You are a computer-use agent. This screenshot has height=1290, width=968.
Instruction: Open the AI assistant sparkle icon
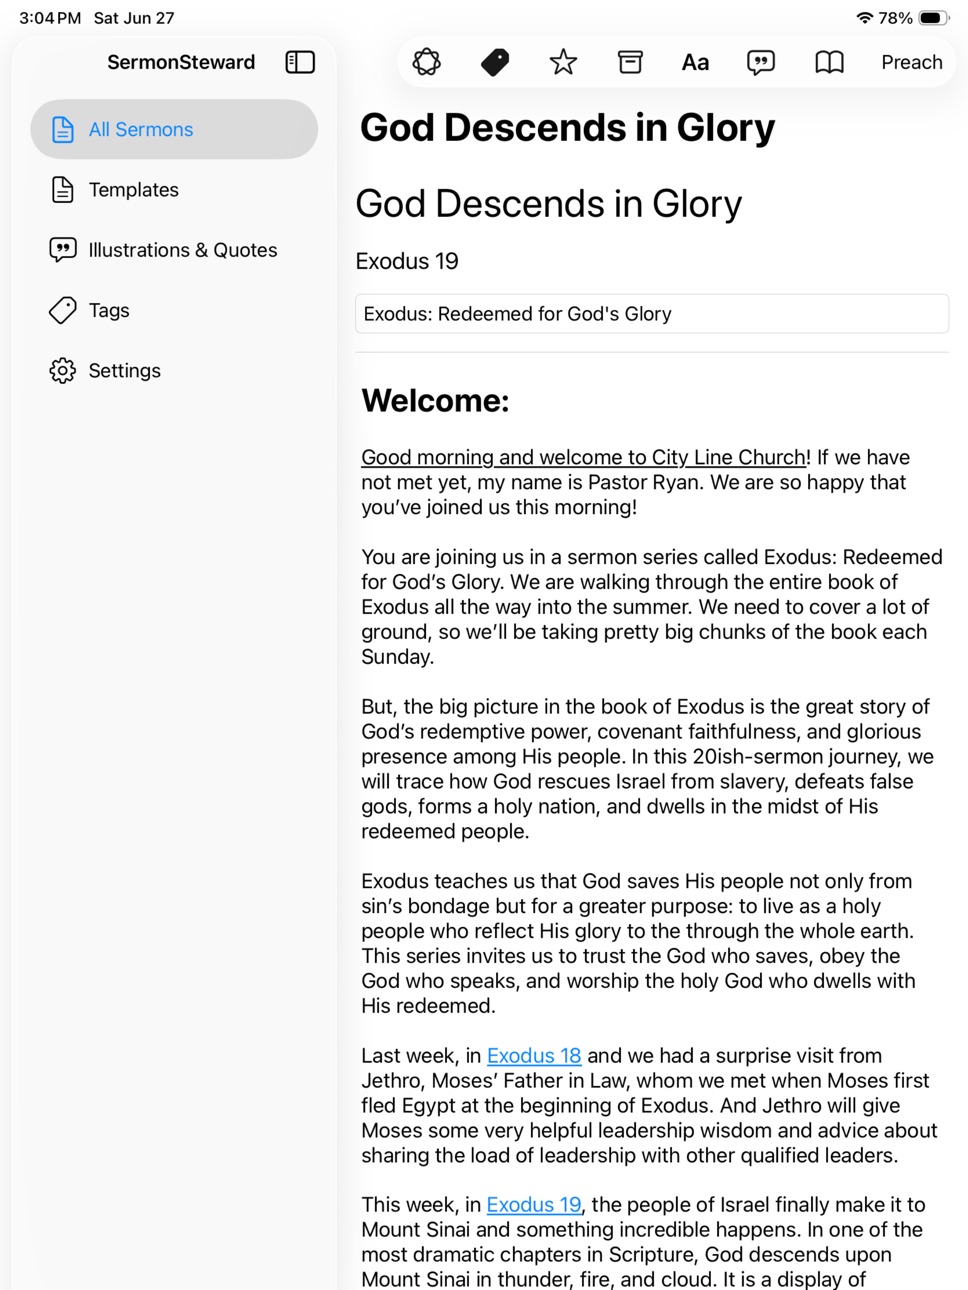[427, 62]
